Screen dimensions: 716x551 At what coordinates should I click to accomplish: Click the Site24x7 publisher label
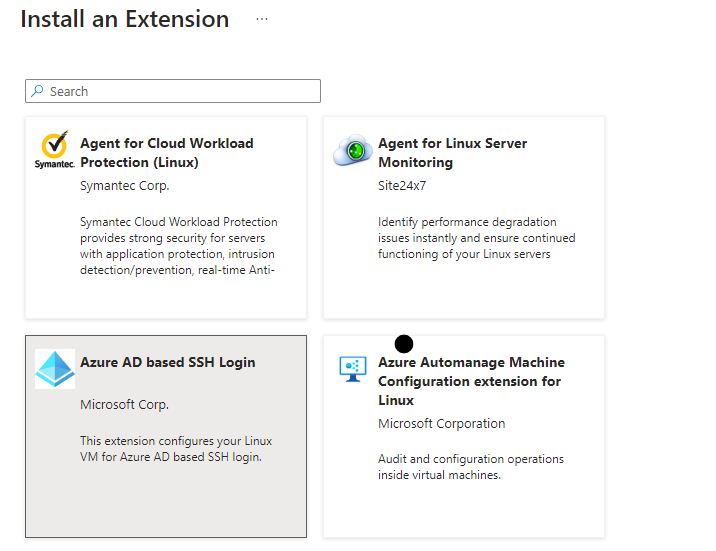tap(402, 185)
